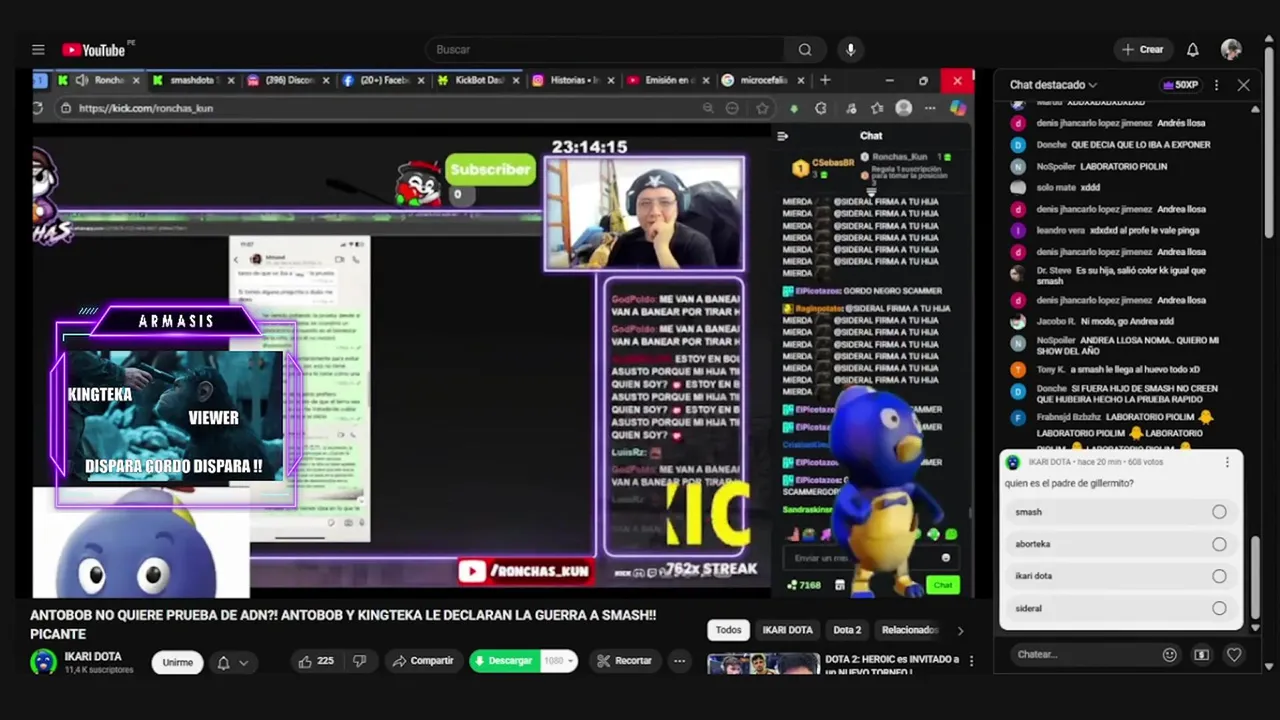Open YouTube notifications bell
Viewport: 1280px width, 720px height.
[x=1193, y=50]
